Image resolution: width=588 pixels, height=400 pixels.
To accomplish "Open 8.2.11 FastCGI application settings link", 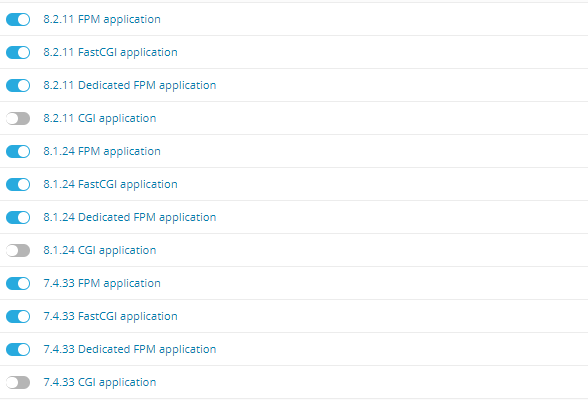I will [x=110, y=52].
